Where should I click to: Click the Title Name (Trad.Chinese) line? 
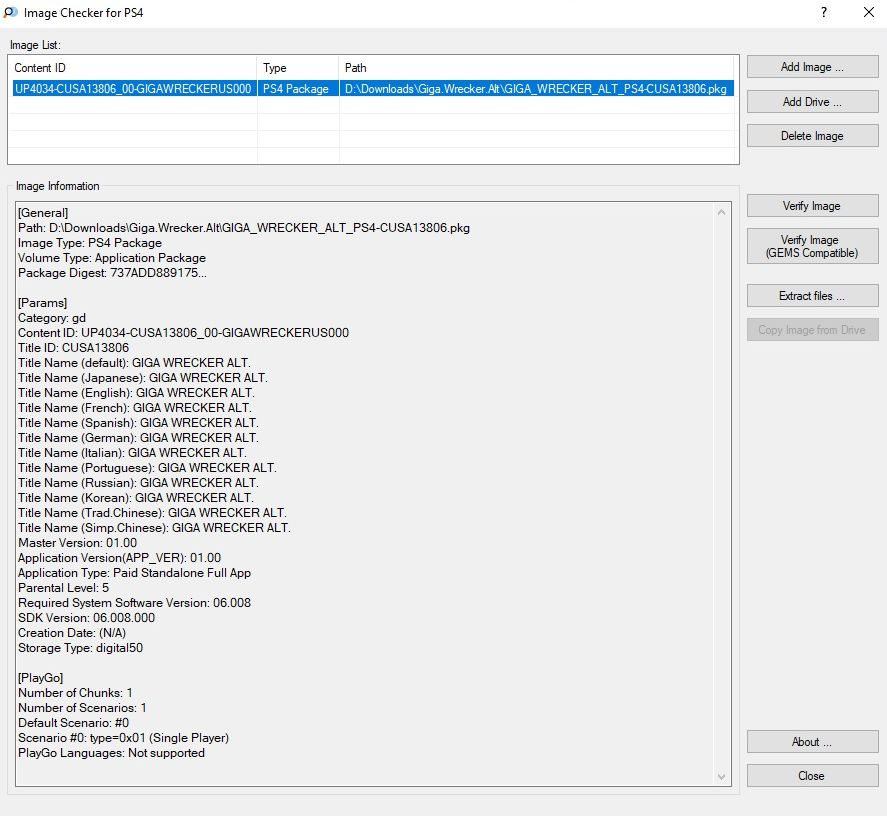click(152, 513)
